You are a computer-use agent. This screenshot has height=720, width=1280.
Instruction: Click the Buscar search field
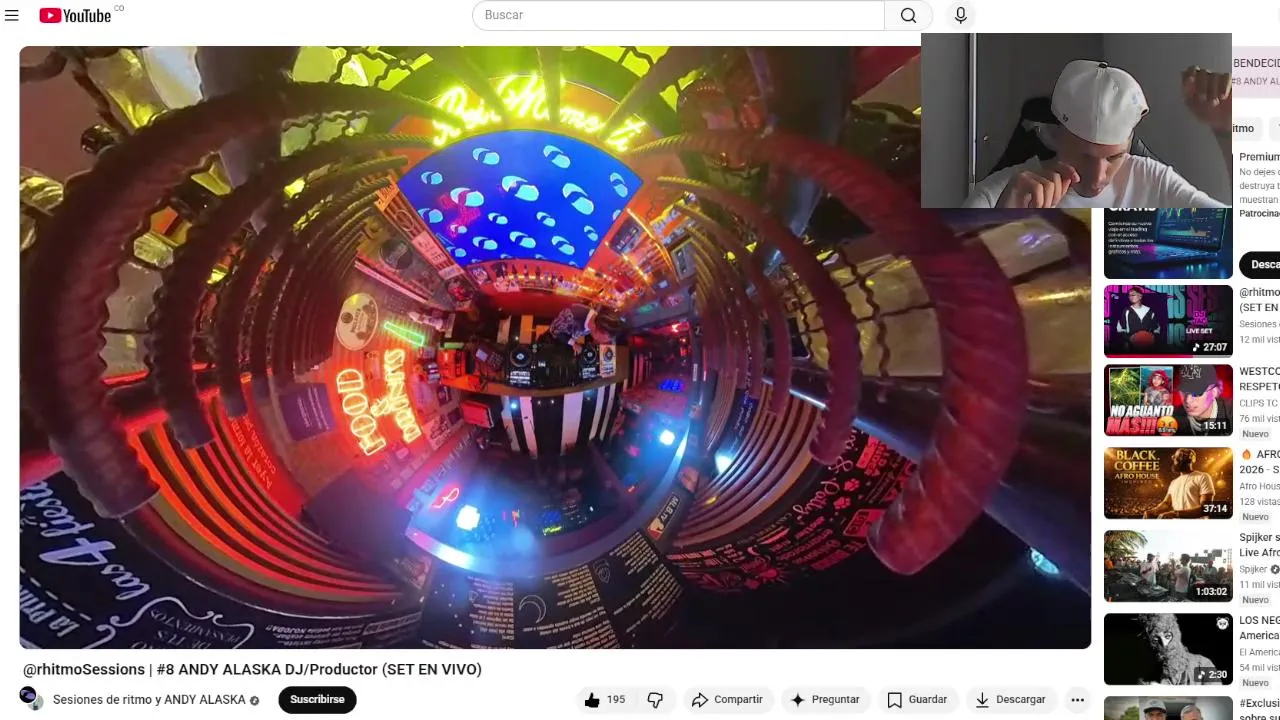[678, 15]
